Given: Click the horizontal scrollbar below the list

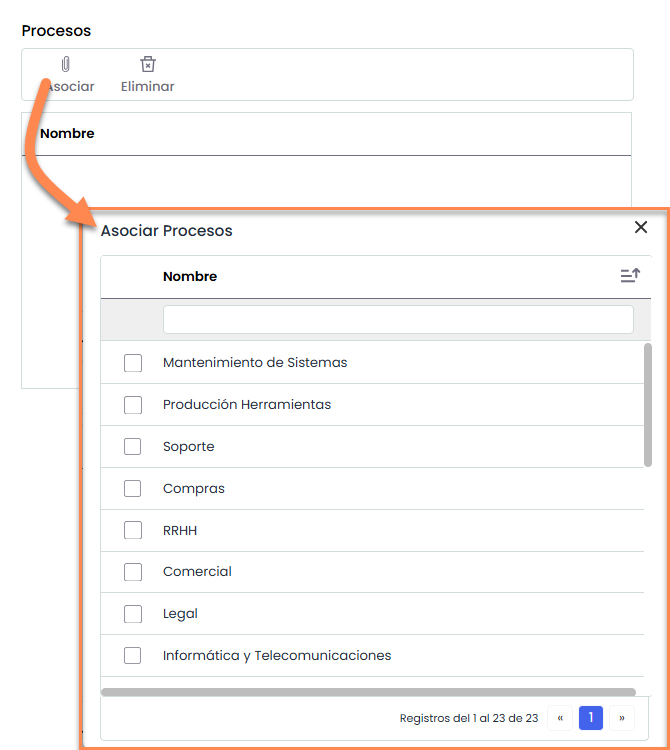Looking at the screenshot, I should 368,691.
